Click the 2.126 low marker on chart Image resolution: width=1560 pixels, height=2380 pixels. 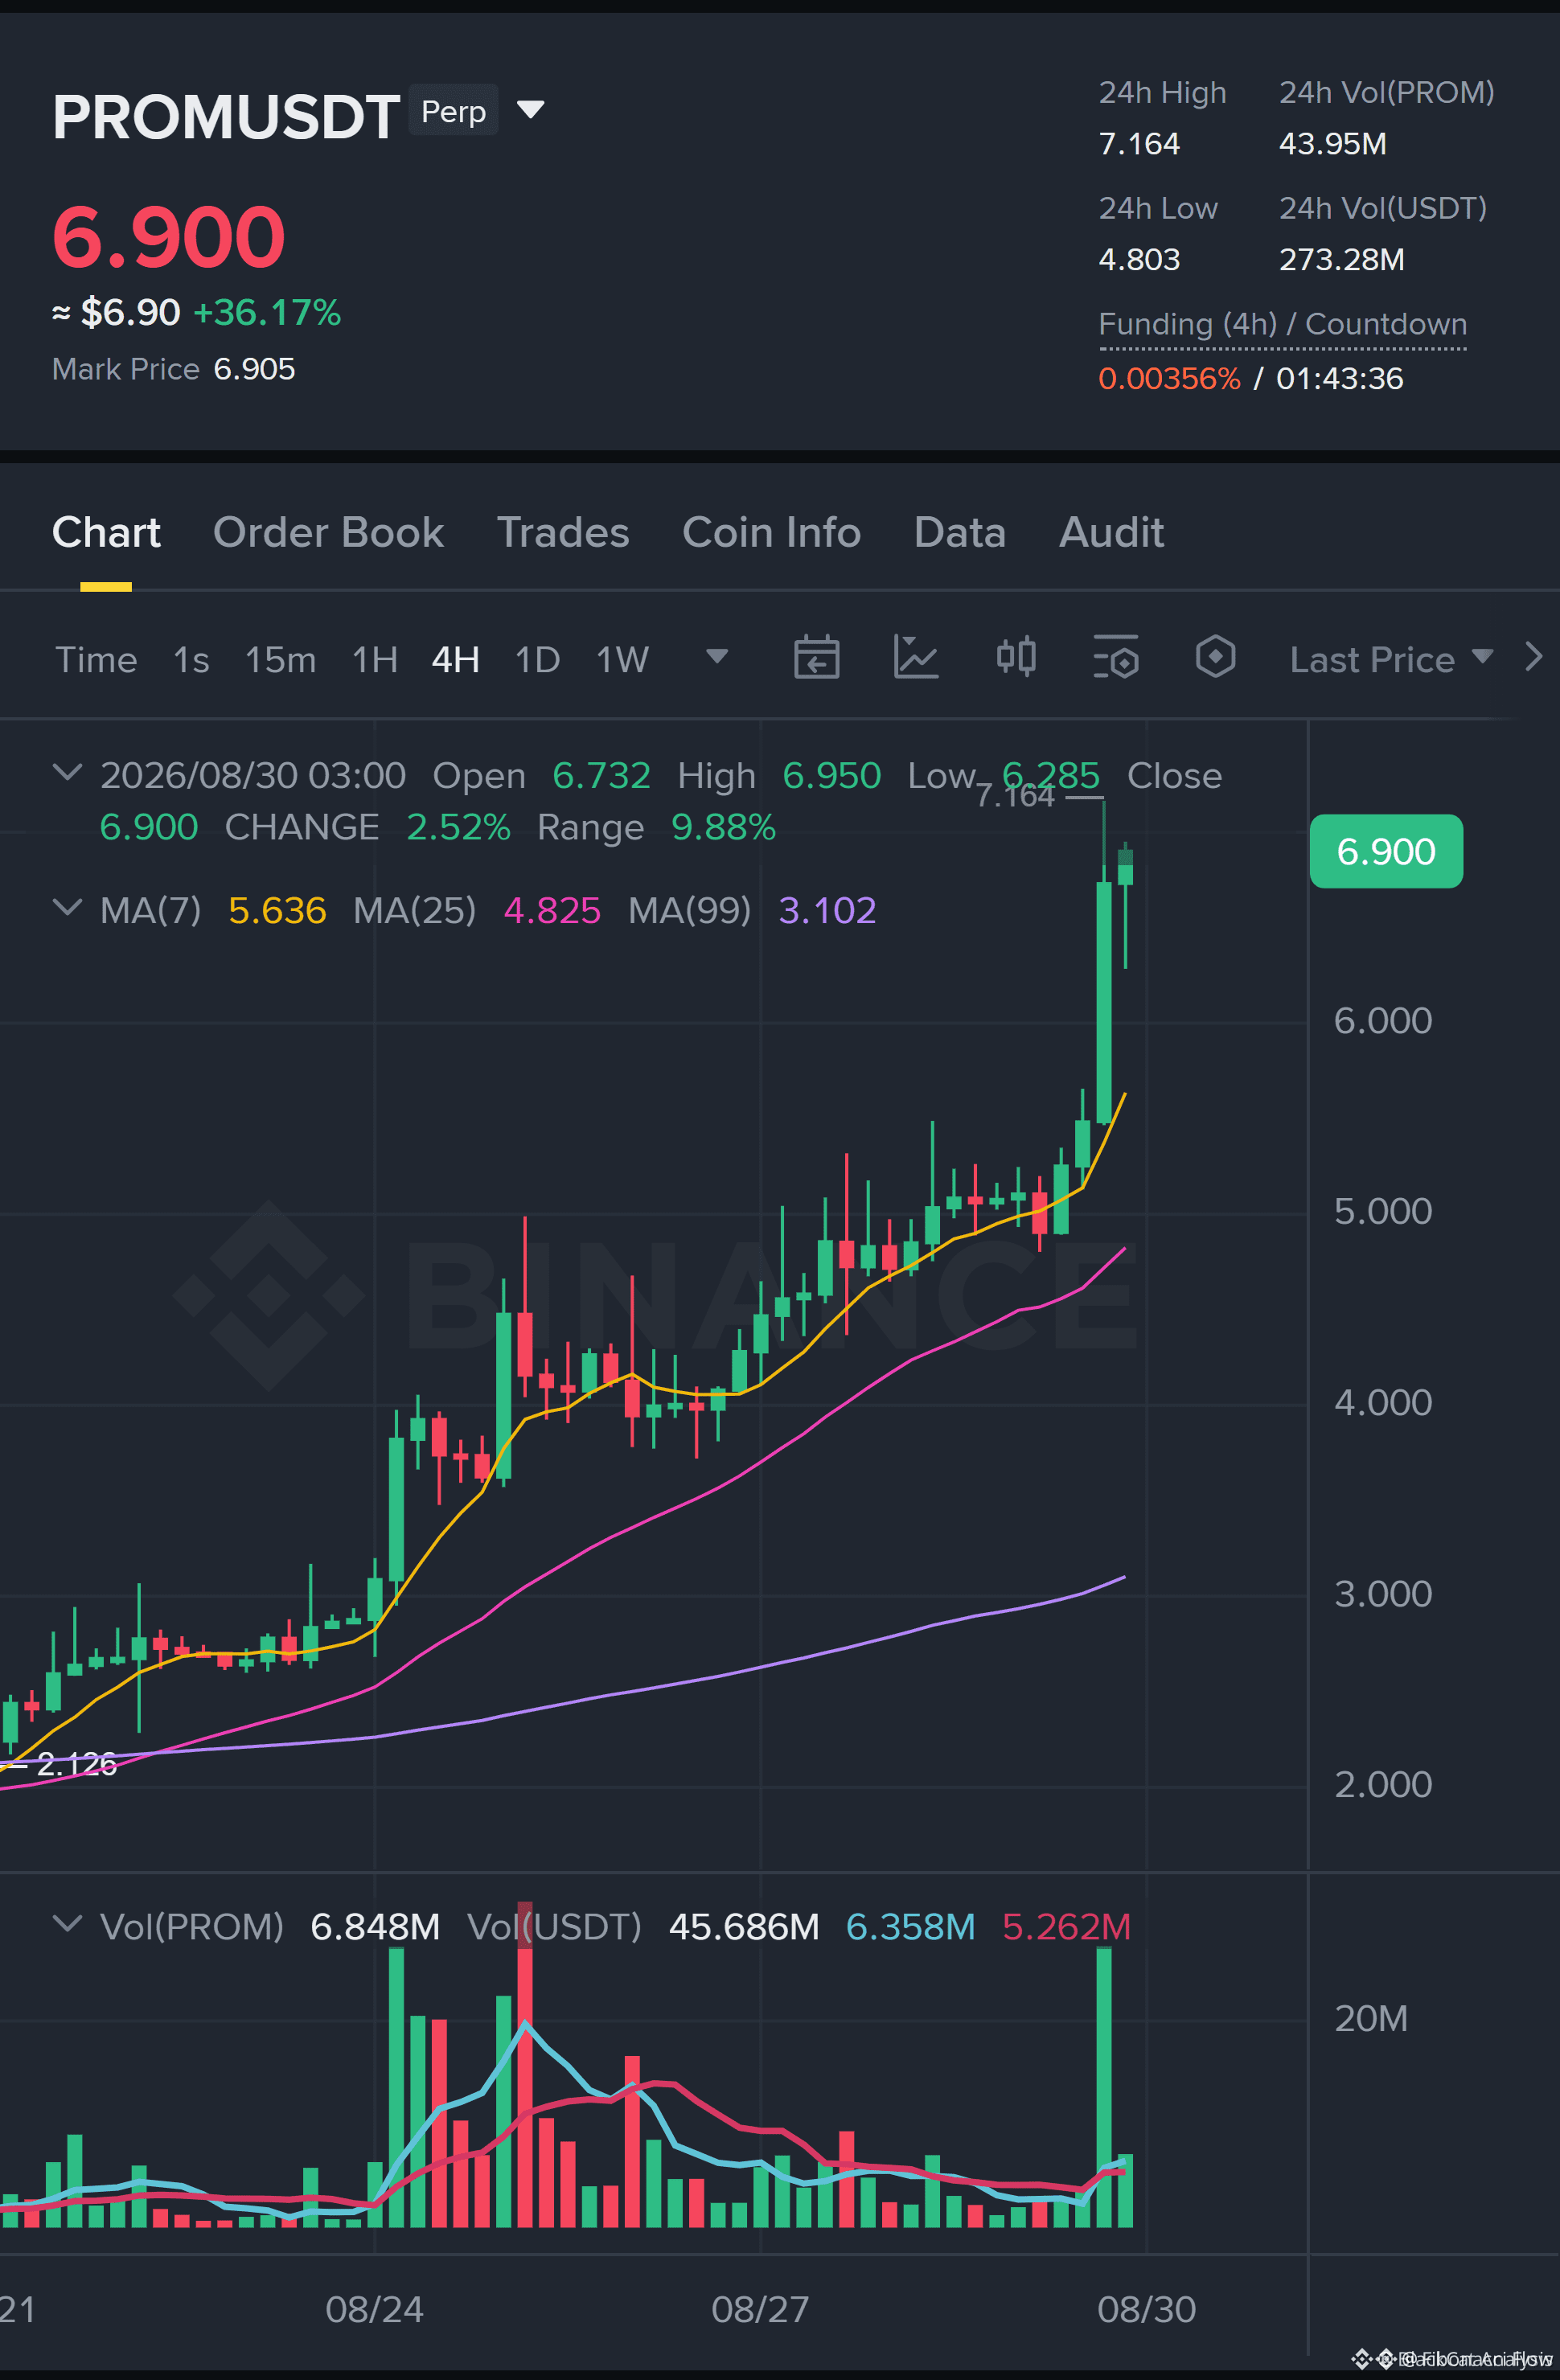pos(76,1765)
